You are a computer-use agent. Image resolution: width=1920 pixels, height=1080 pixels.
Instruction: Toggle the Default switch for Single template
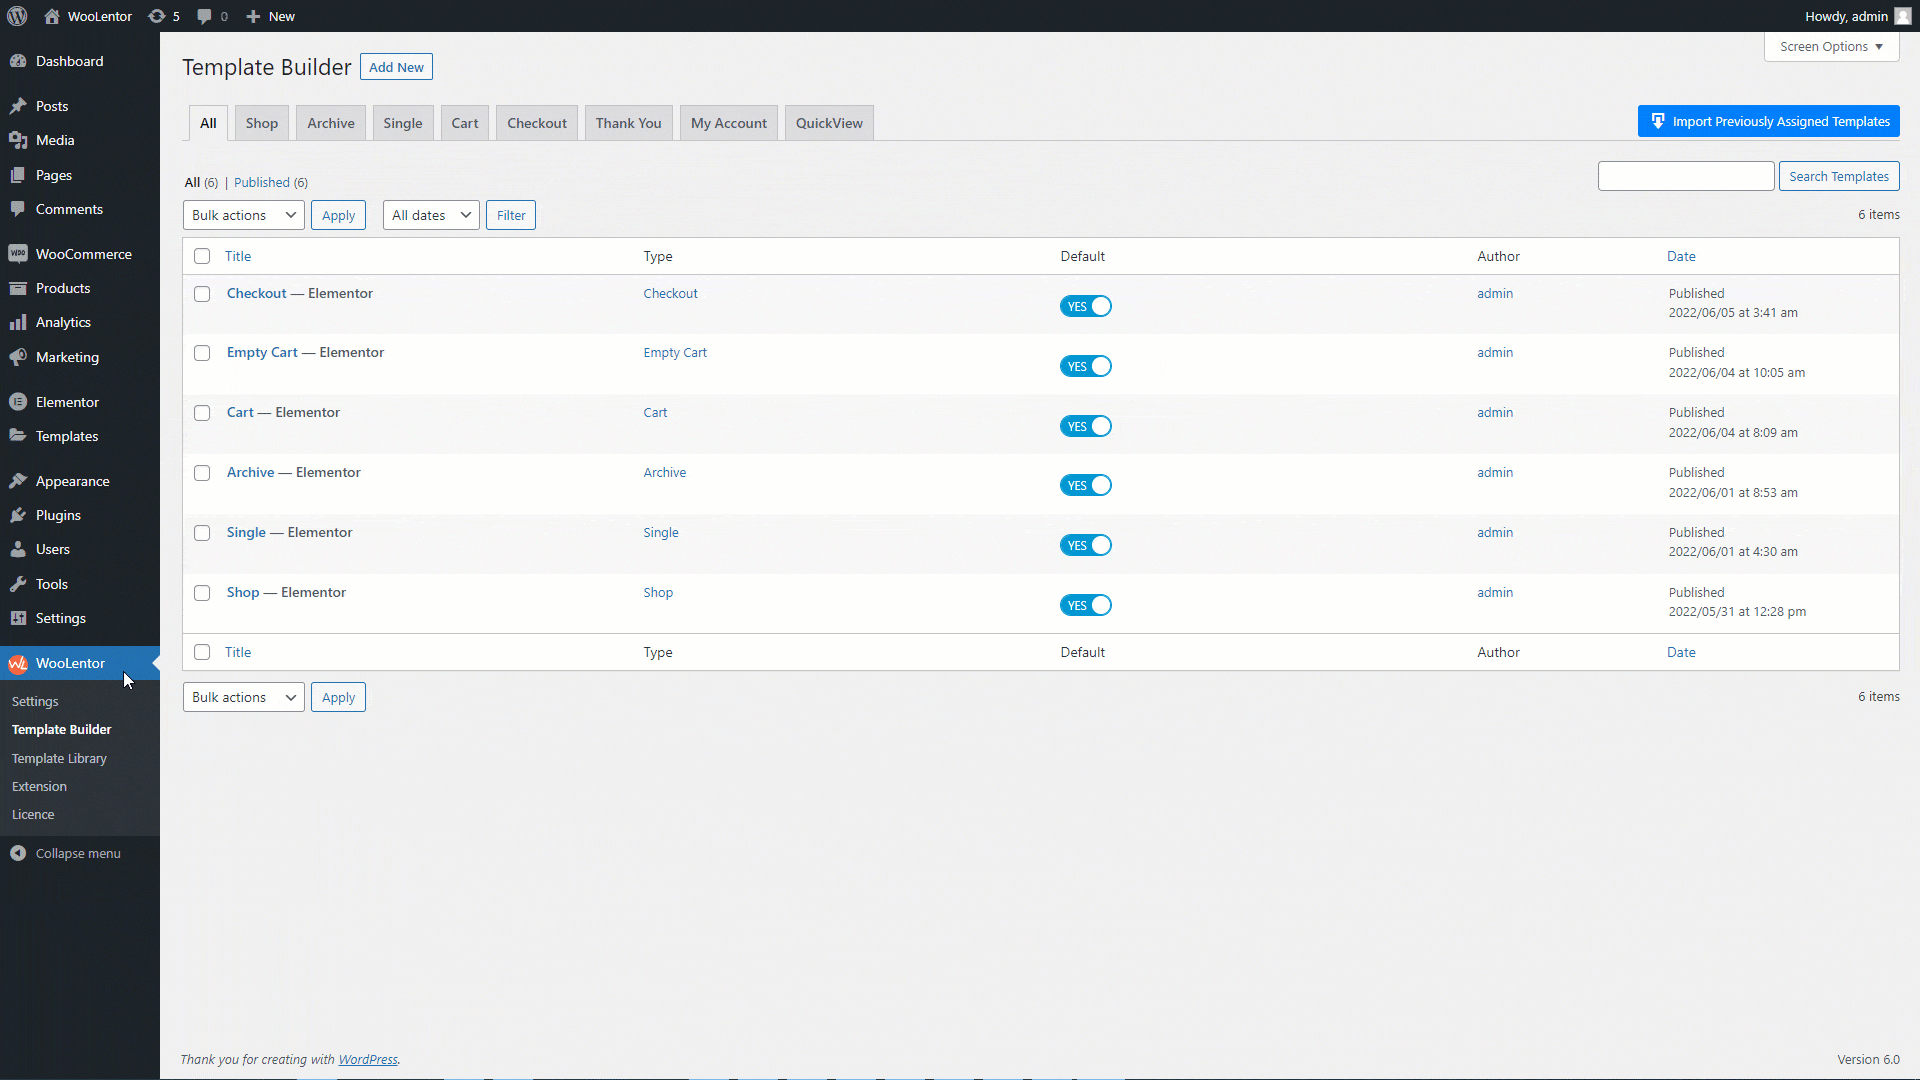(x=1086, y=545)
